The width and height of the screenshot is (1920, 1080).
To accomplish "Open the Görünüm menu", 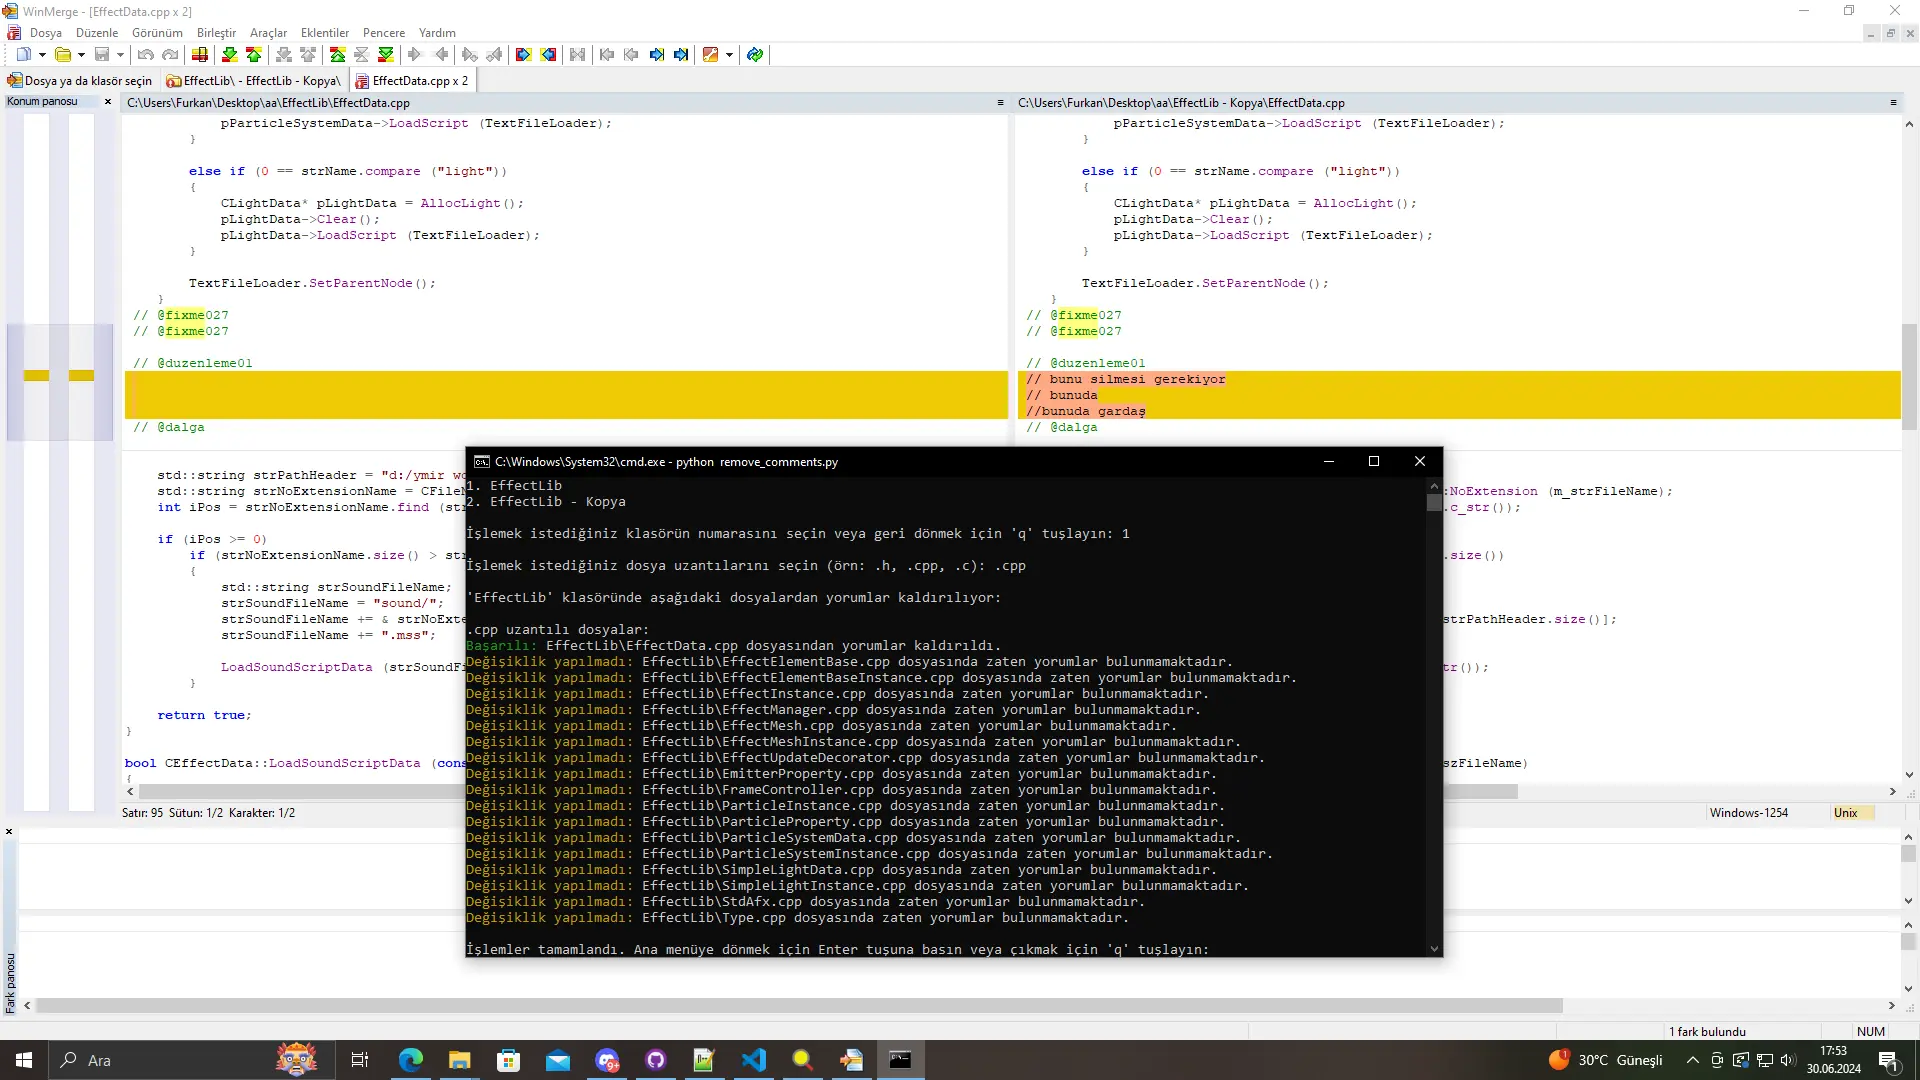I will (x=157, y=33).
